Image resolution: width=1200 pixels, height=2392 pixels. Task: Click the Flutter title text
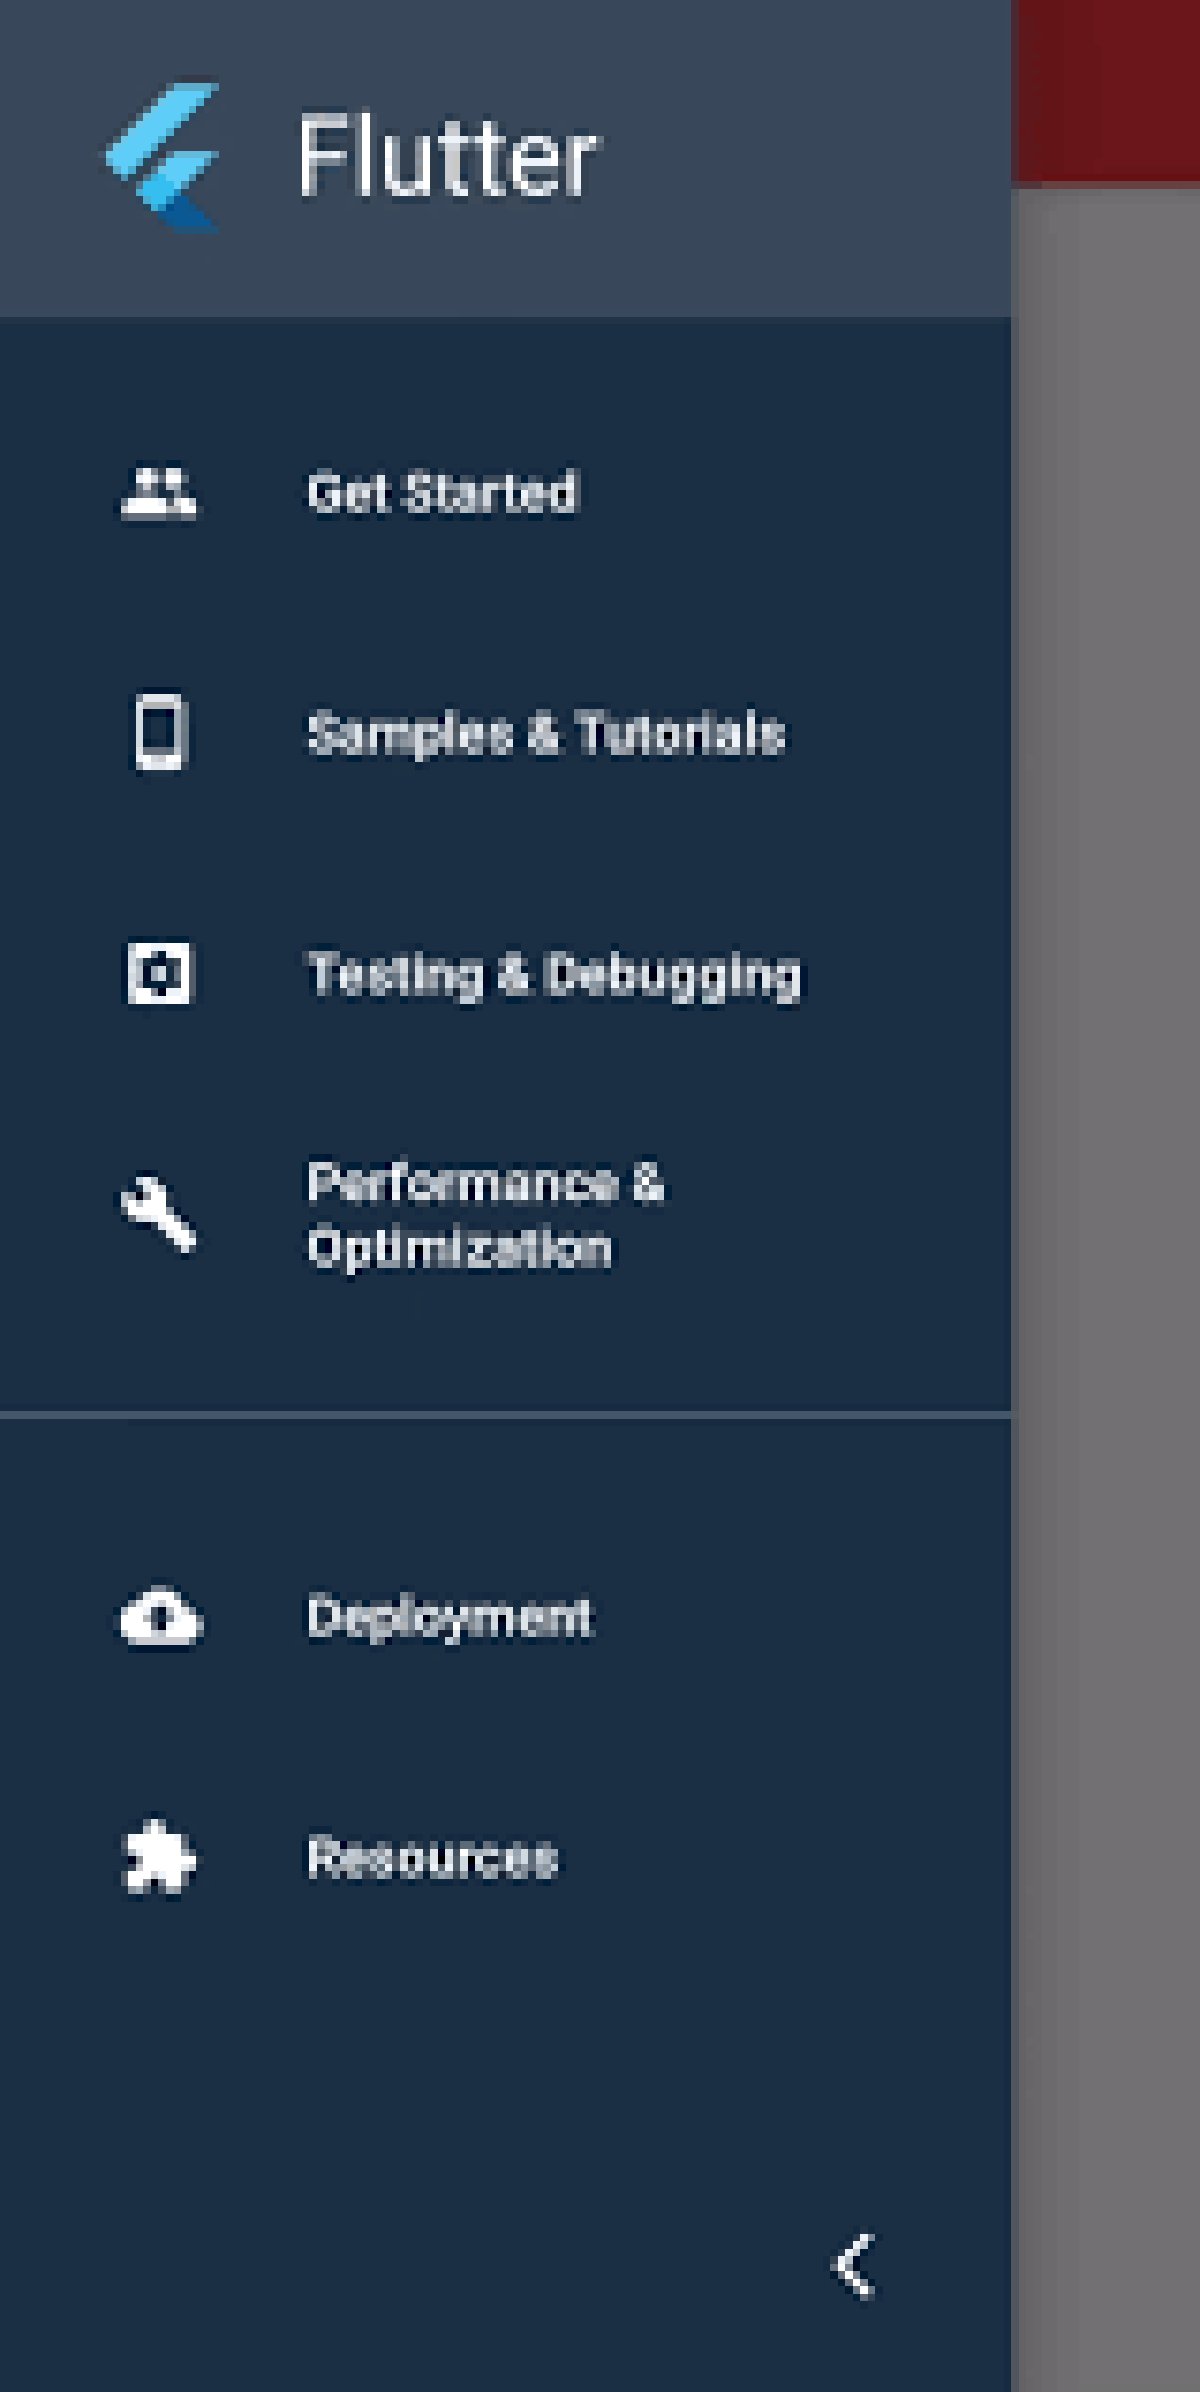pyautogui.click(x=447, y=157)
